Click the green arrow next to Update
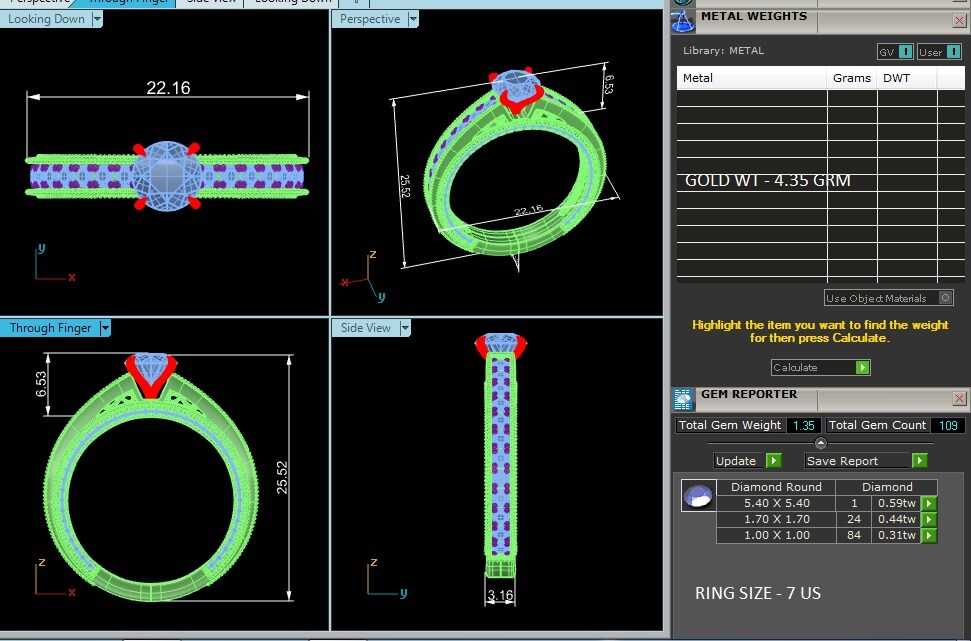 point(773,461)
